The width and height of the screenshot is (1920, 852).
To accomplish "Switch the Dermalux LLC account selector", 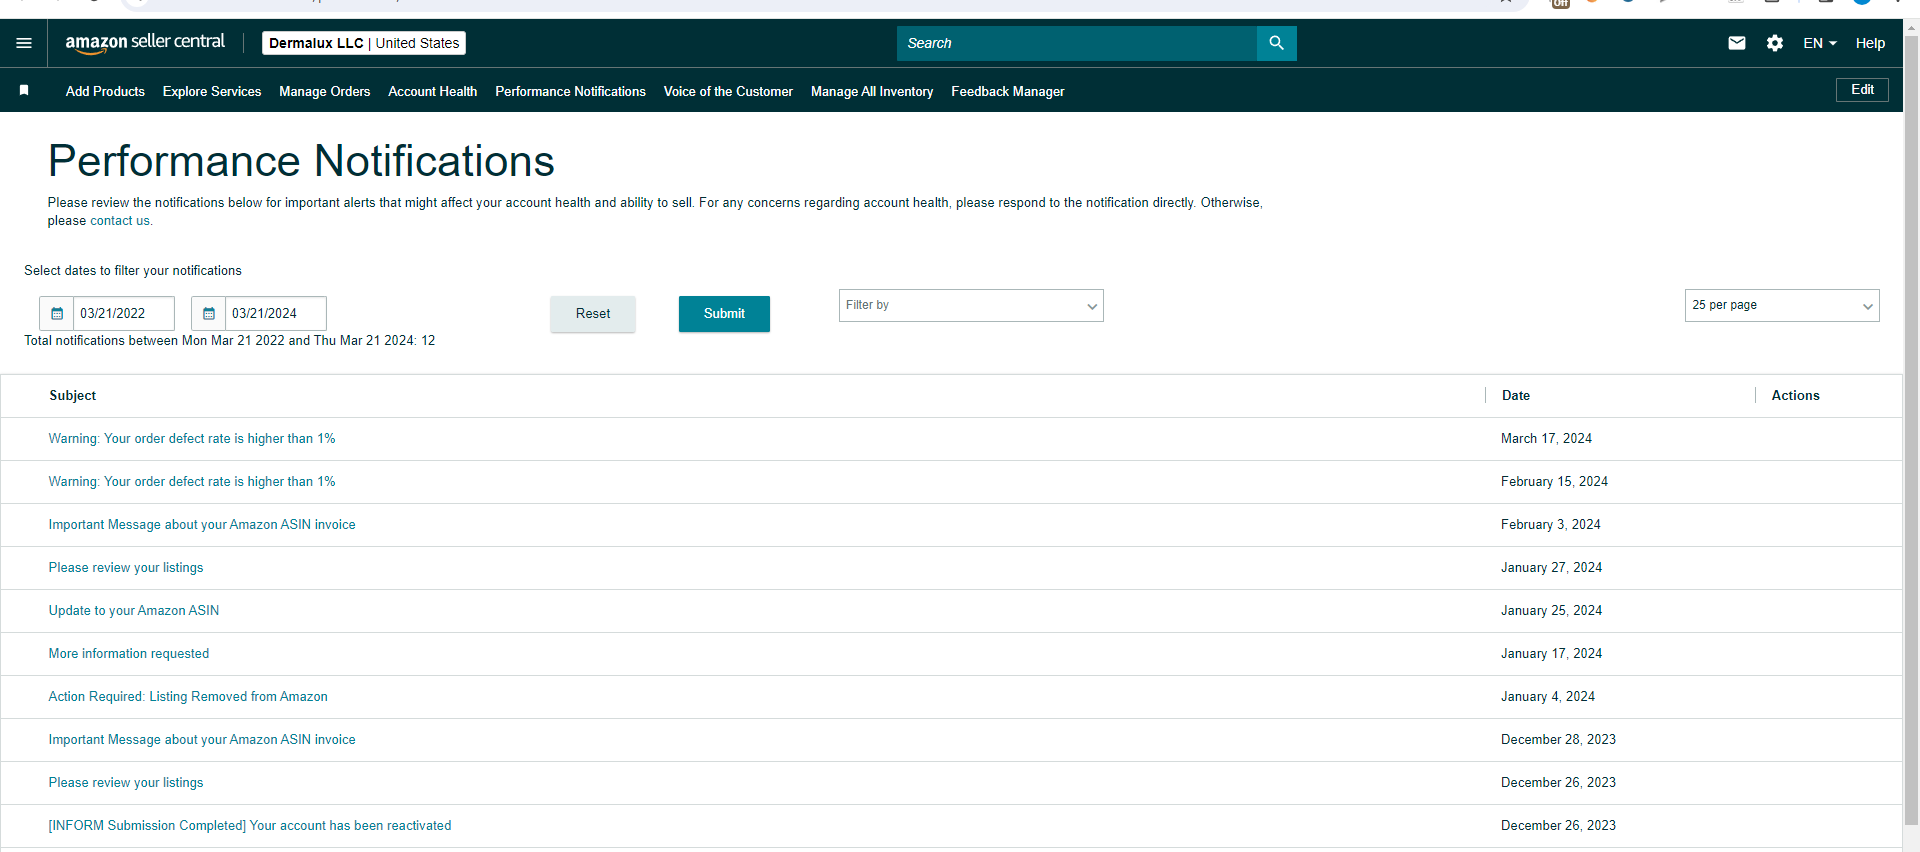I will click(364, 43).
